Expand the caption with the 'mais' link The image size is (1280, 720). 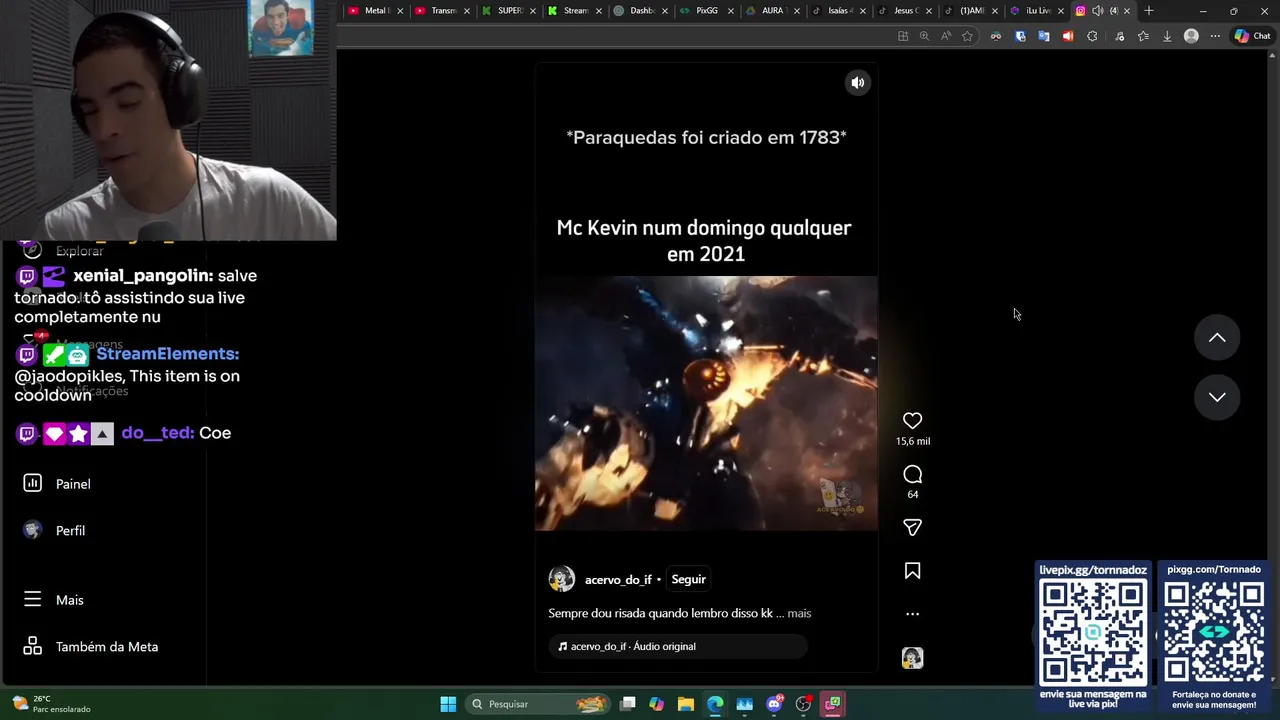[x=799, y=613]
